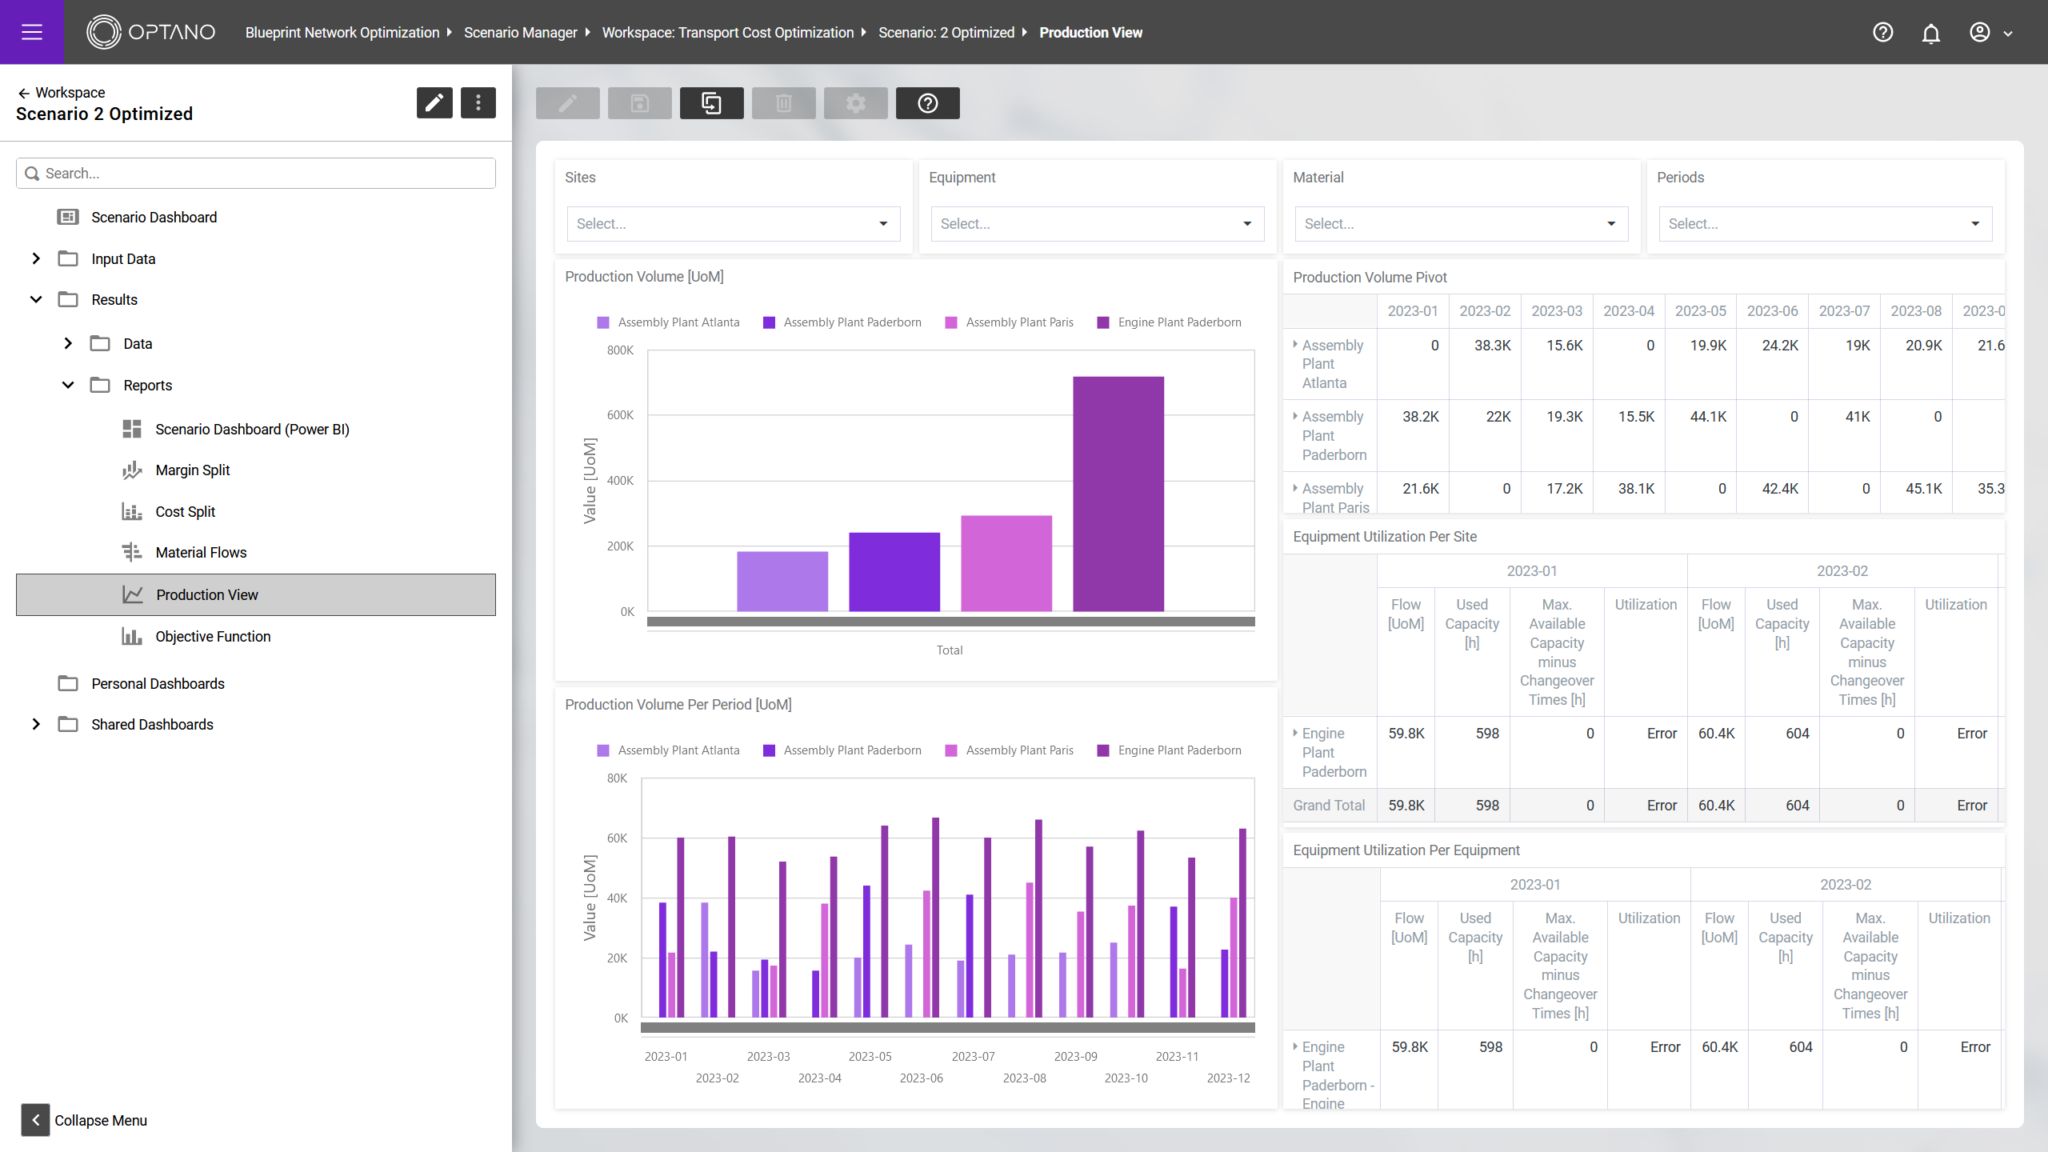Open the Objective Function report
Image resolution: width=2048 pixels, height=1152 pixels.
[211, 636]
